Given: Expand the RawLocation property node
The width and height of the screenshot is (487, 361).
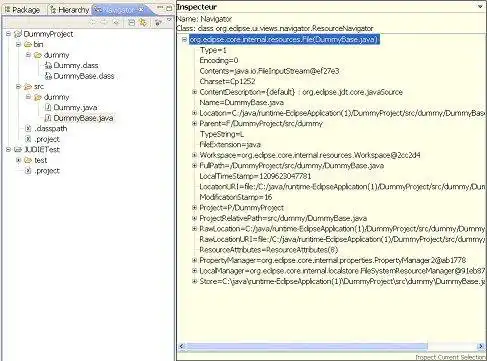Looking at the screenshot, I should pos(194,229).
